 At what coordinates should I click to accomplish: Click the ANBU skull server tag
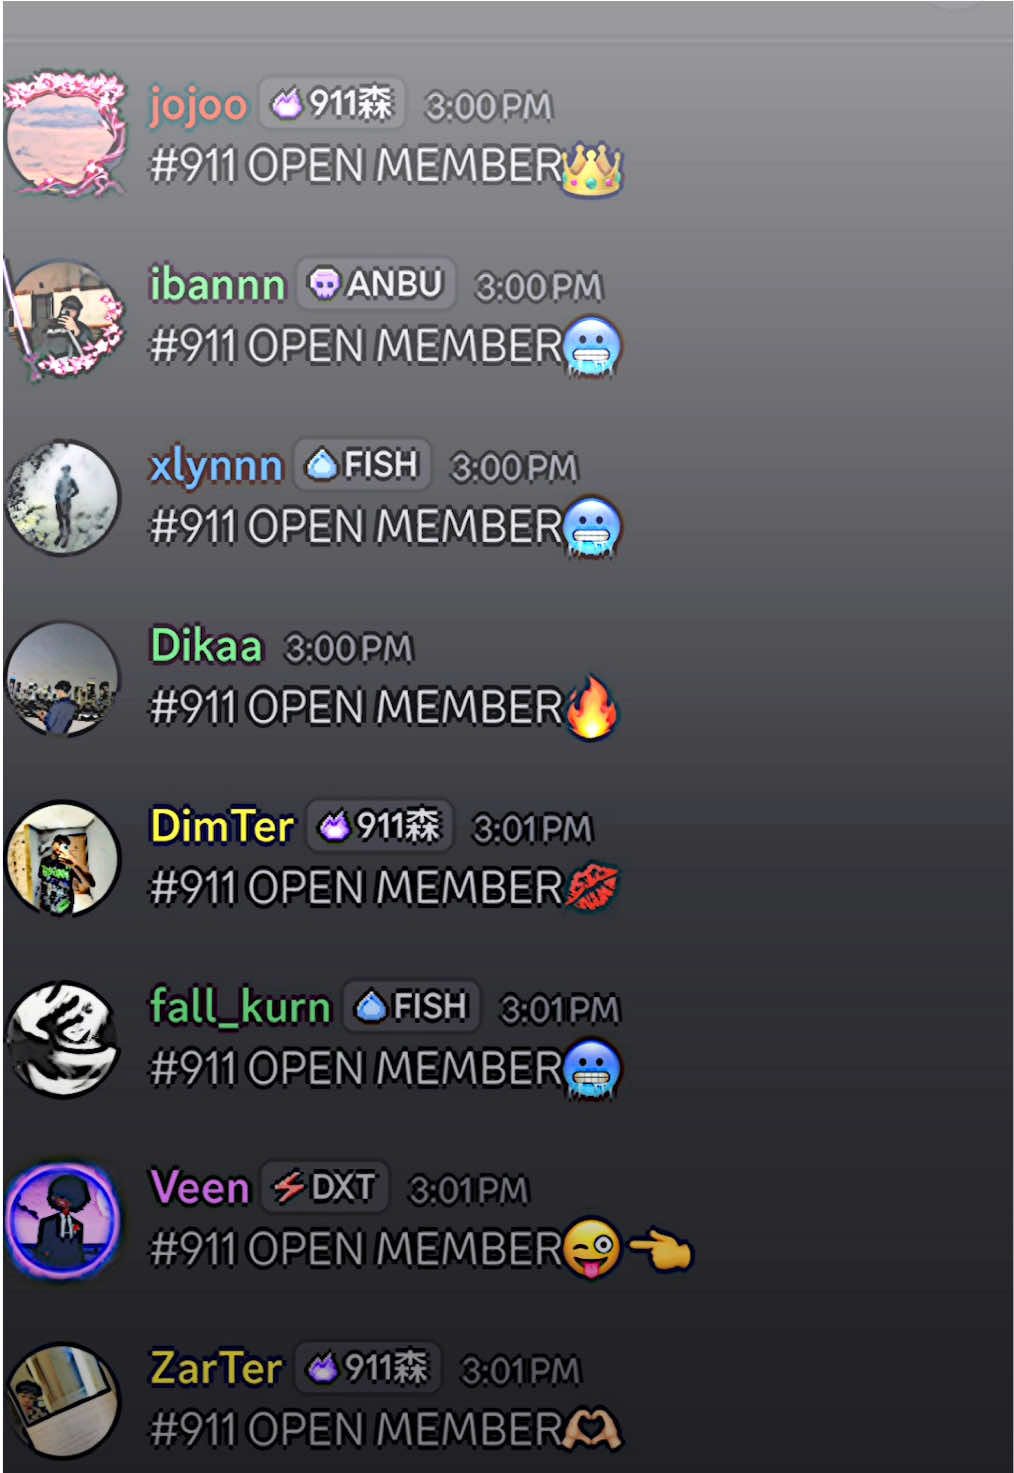click(376, 284)
